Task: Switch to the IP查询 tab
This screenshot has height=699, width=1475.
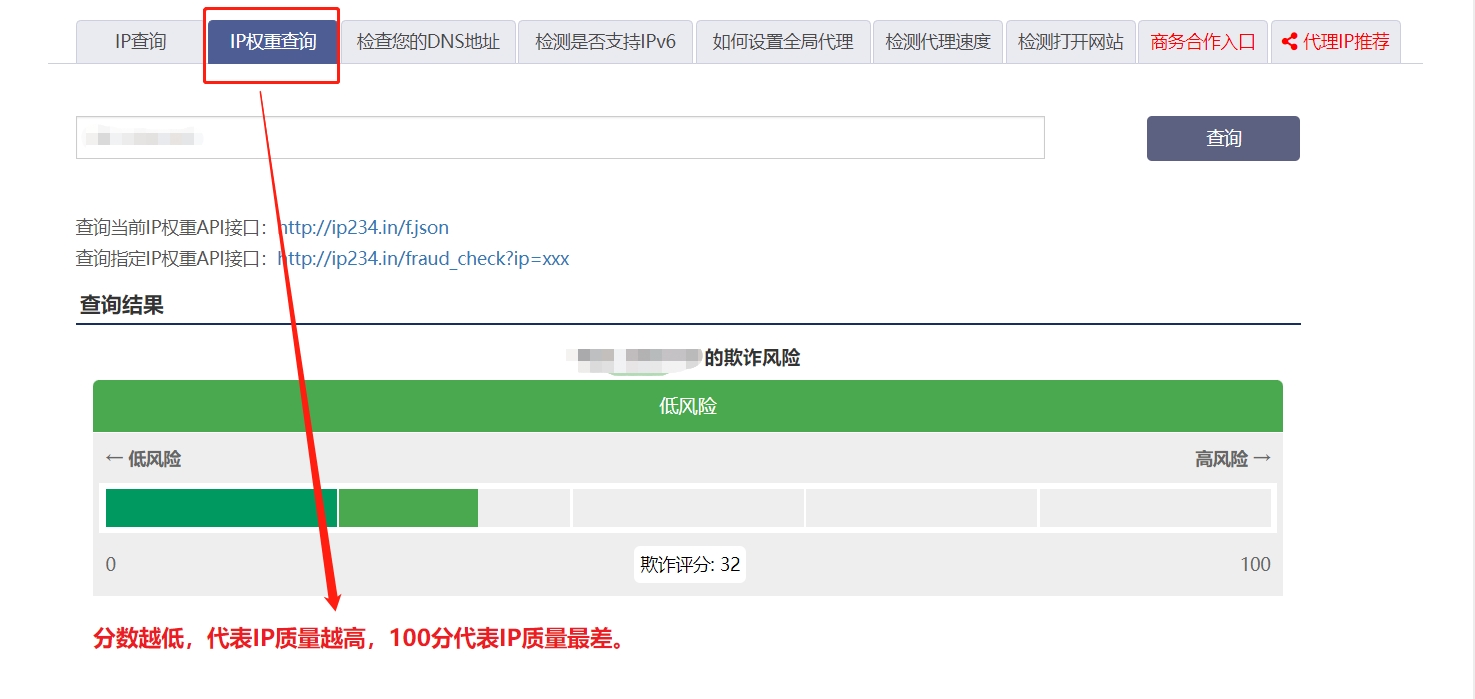Action: tap(141, 42)
